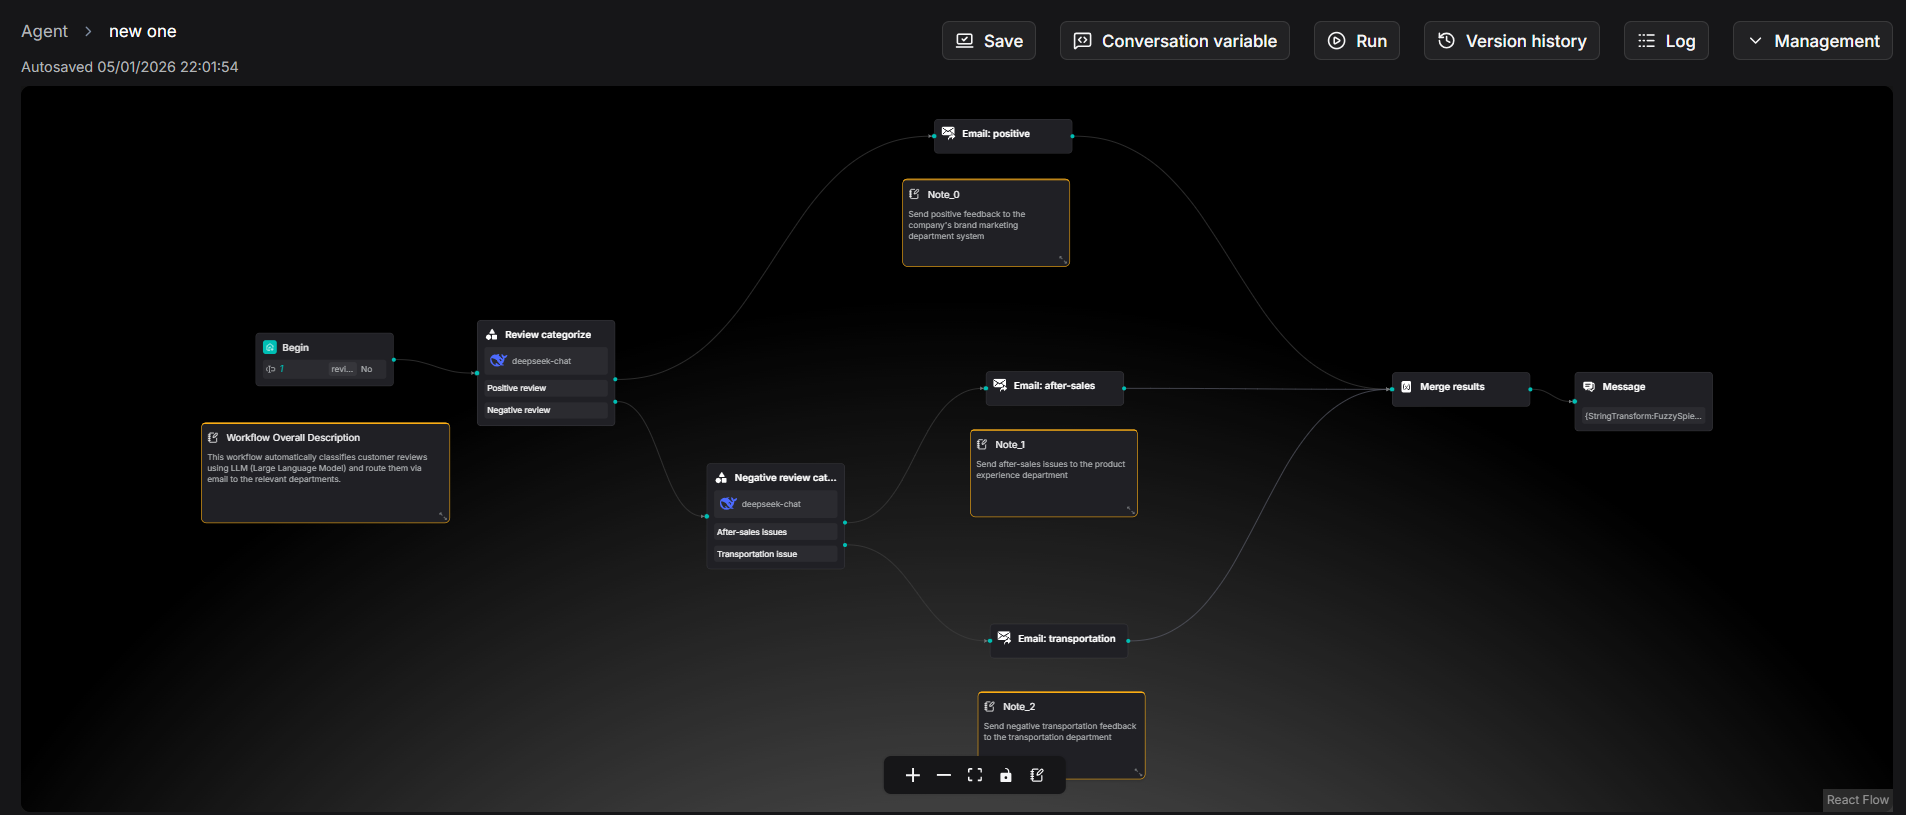The image size is (1906, 815).
Task: Select the Email: transportation node label
Action: point(1067,638)
